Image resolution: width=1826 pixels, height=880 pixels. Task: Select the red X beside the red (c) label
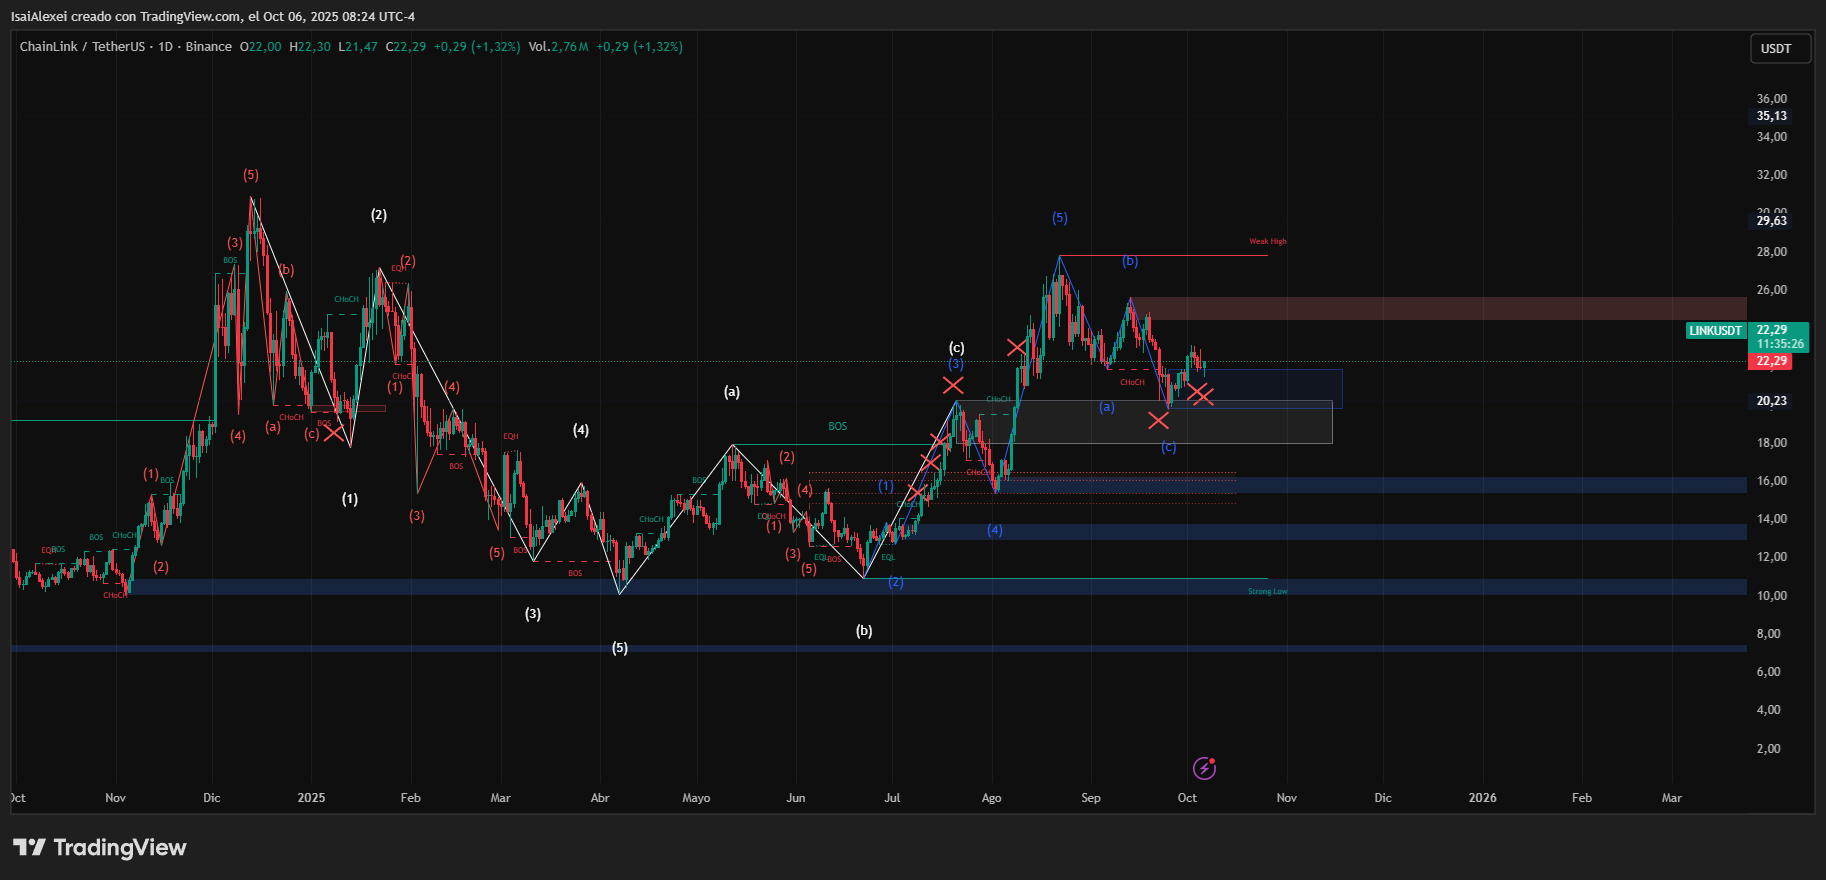(x=333, y=433)
